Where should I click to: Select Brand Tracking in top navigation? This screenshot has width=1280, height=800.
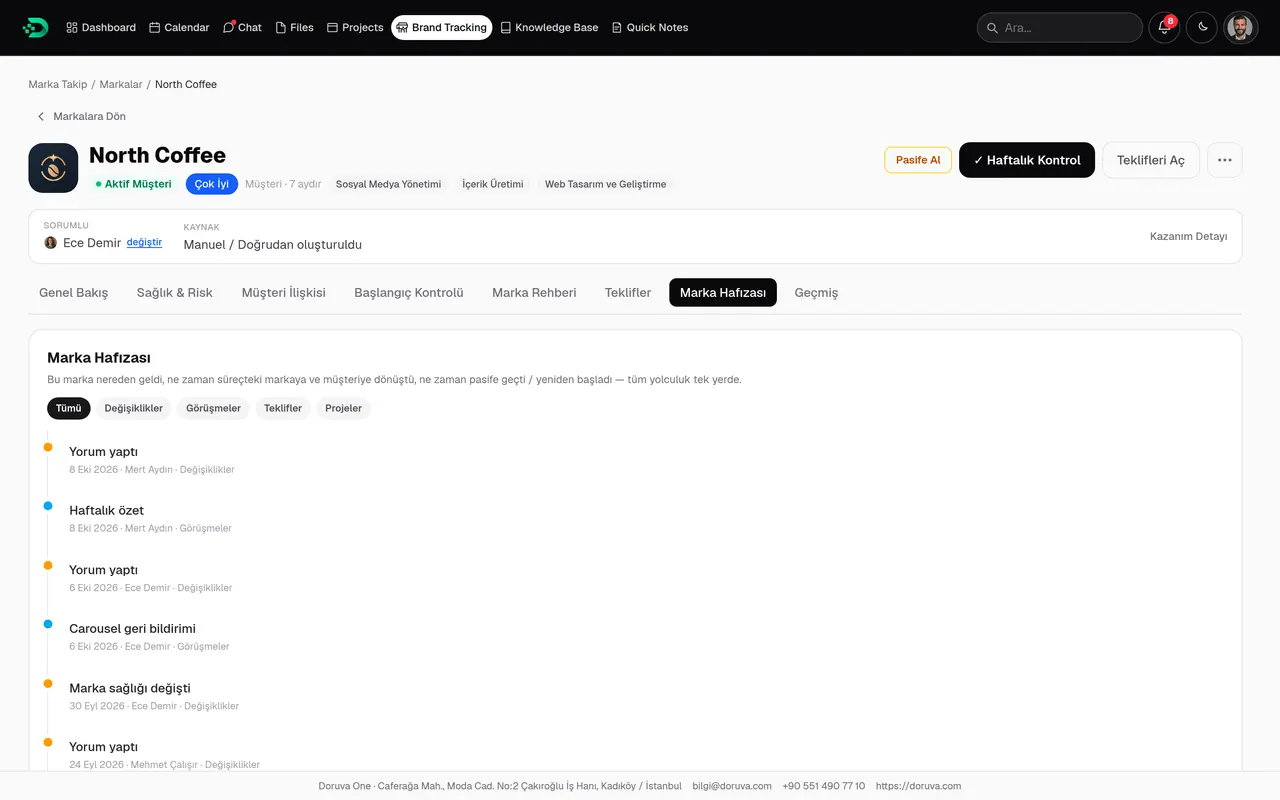(x=442, y=28)
